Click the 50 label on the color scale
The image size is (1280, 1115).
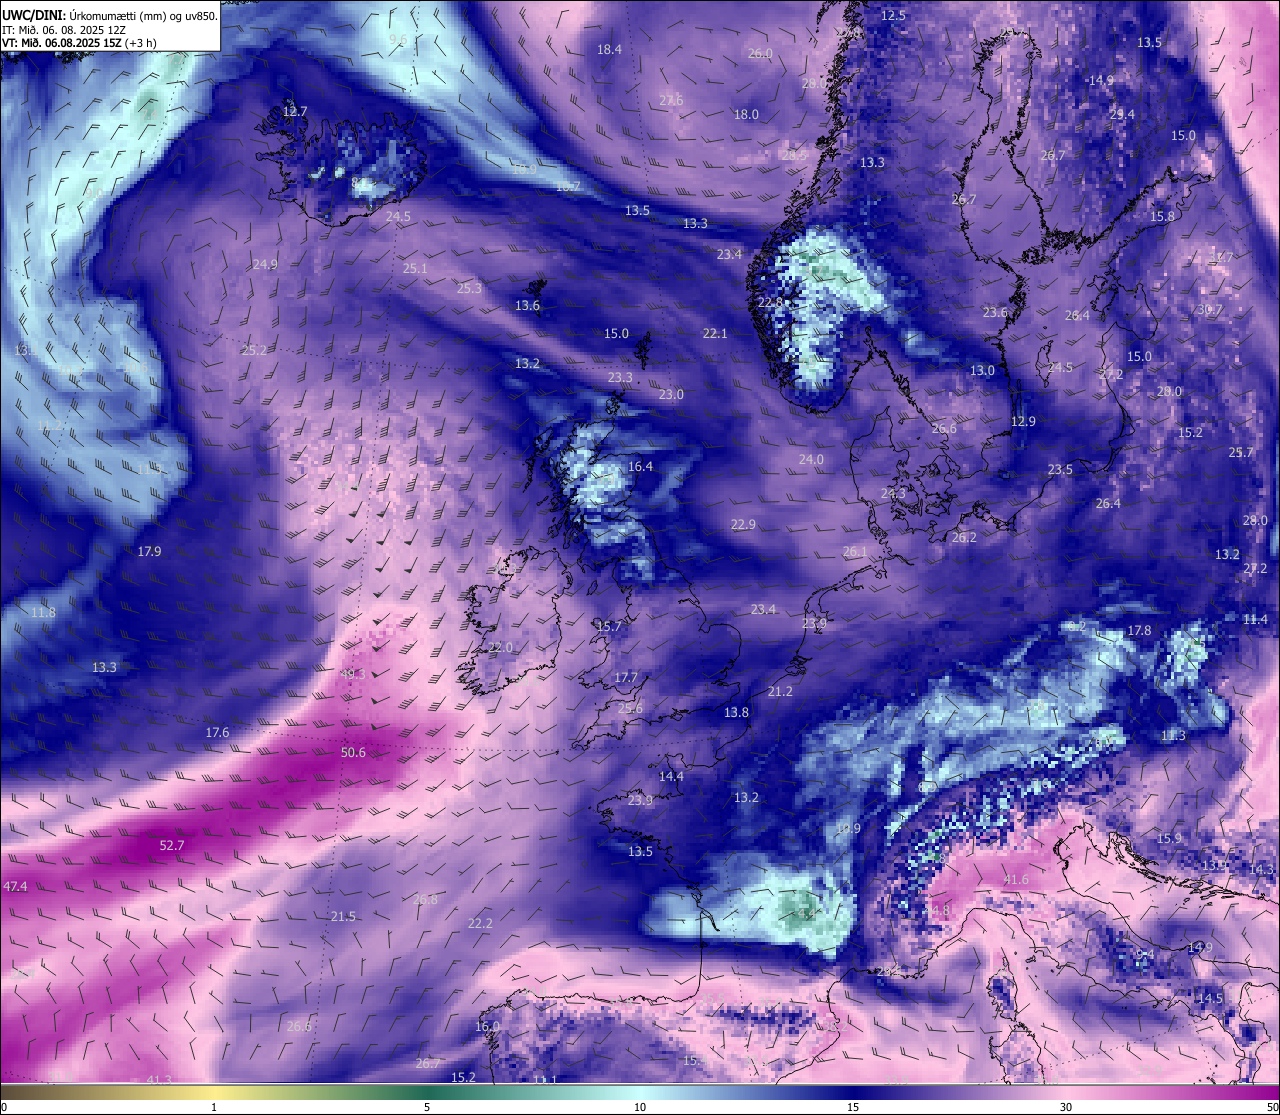1272,1107
